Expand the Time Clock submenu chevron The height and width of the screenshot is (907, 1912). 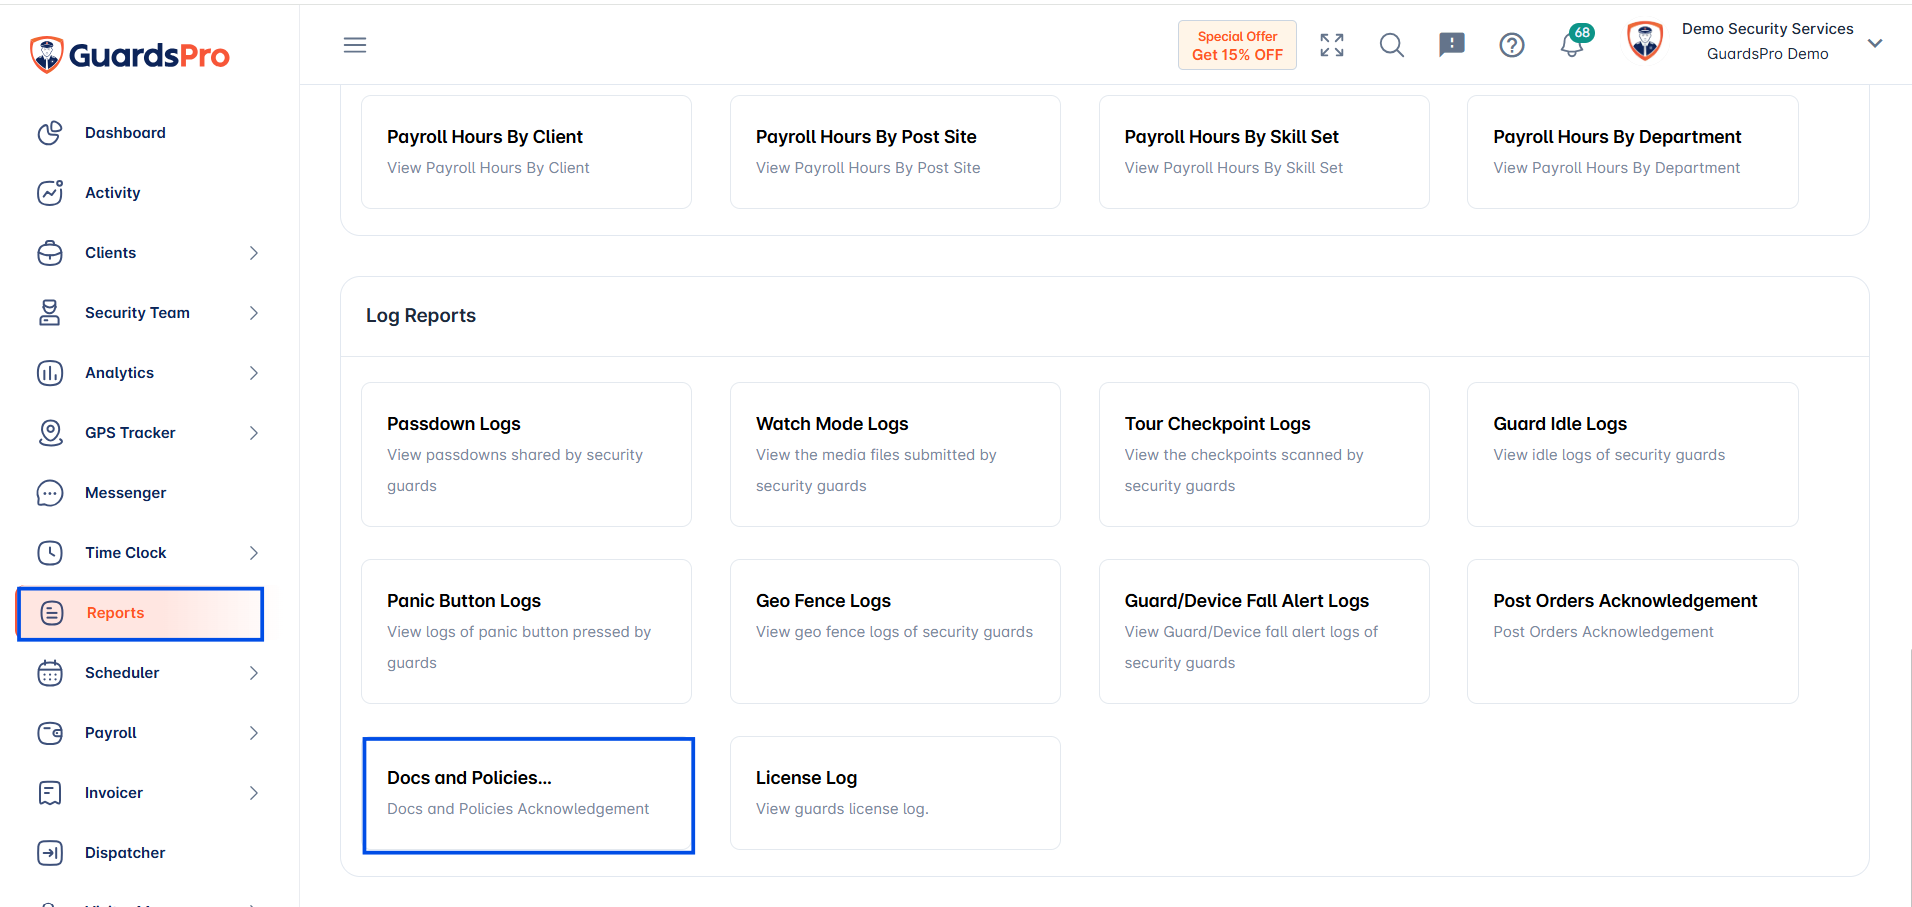(253, 553)
